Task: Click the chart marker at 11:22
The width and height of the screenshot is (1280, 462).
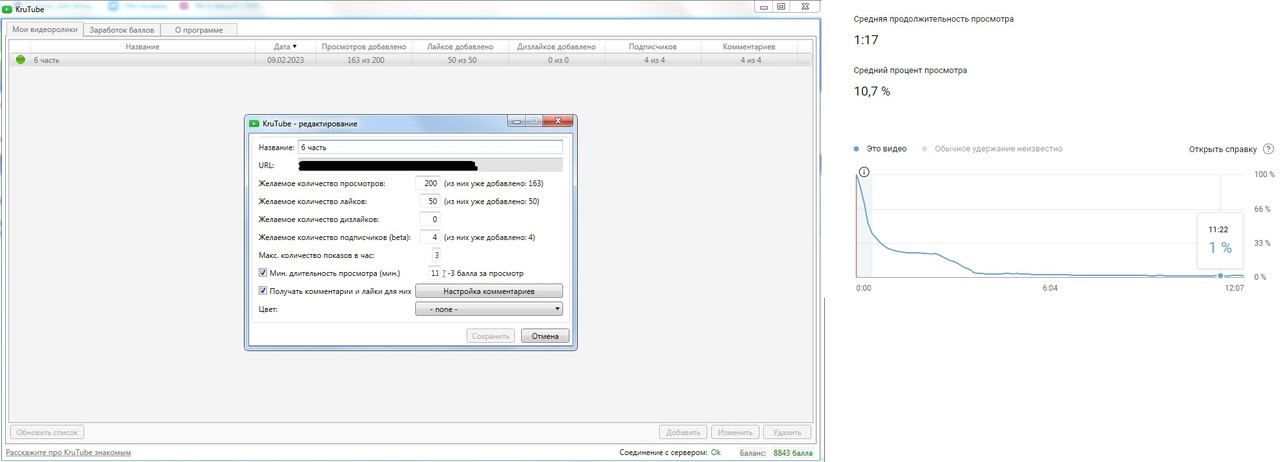Action: (1220, 275)
